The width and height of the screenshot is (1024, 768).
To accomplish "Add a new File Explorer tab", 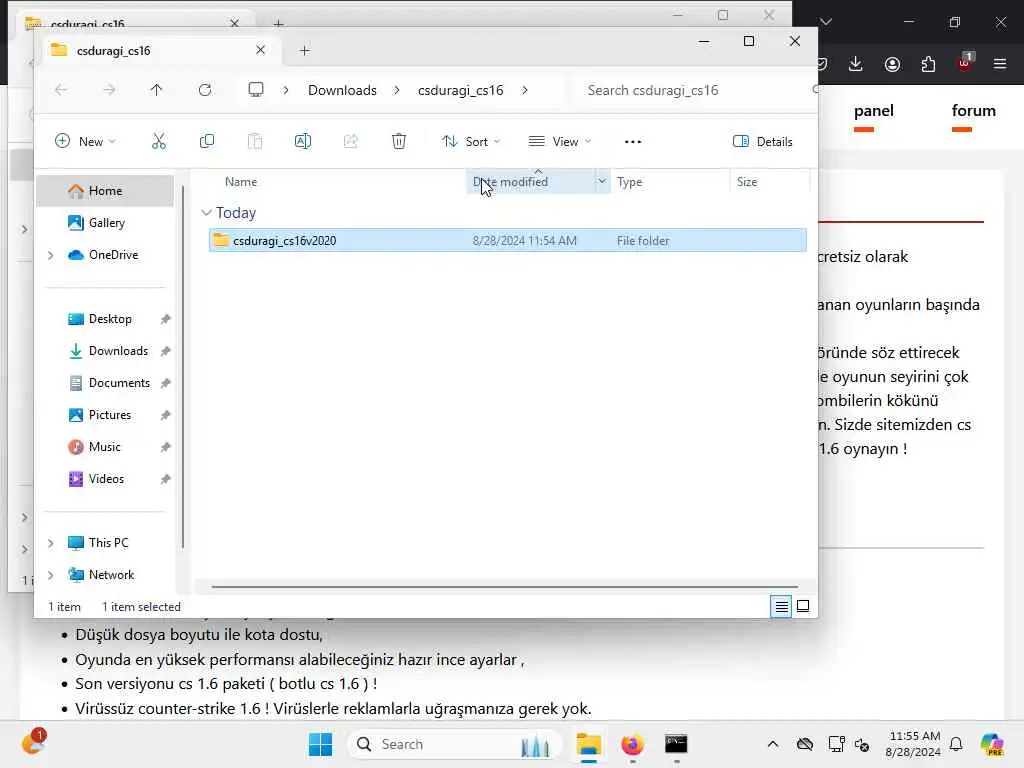I will pos(304,50).
